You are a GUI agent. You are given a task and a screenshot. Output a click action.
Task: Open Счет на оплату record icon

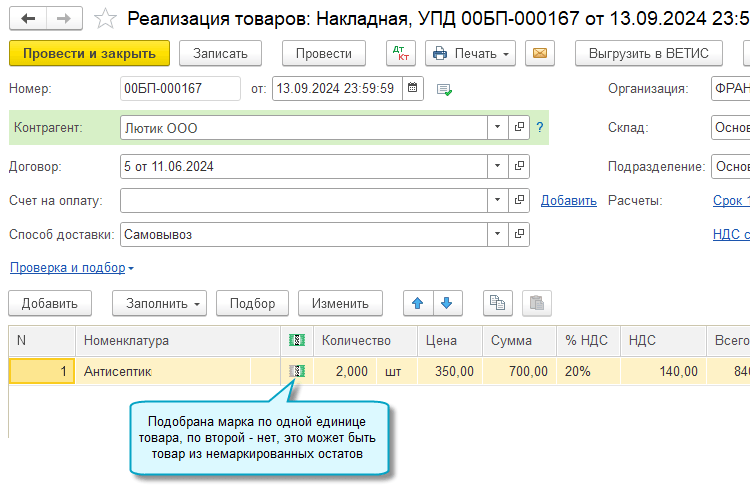pyautogui.click(x=519, y=200)
